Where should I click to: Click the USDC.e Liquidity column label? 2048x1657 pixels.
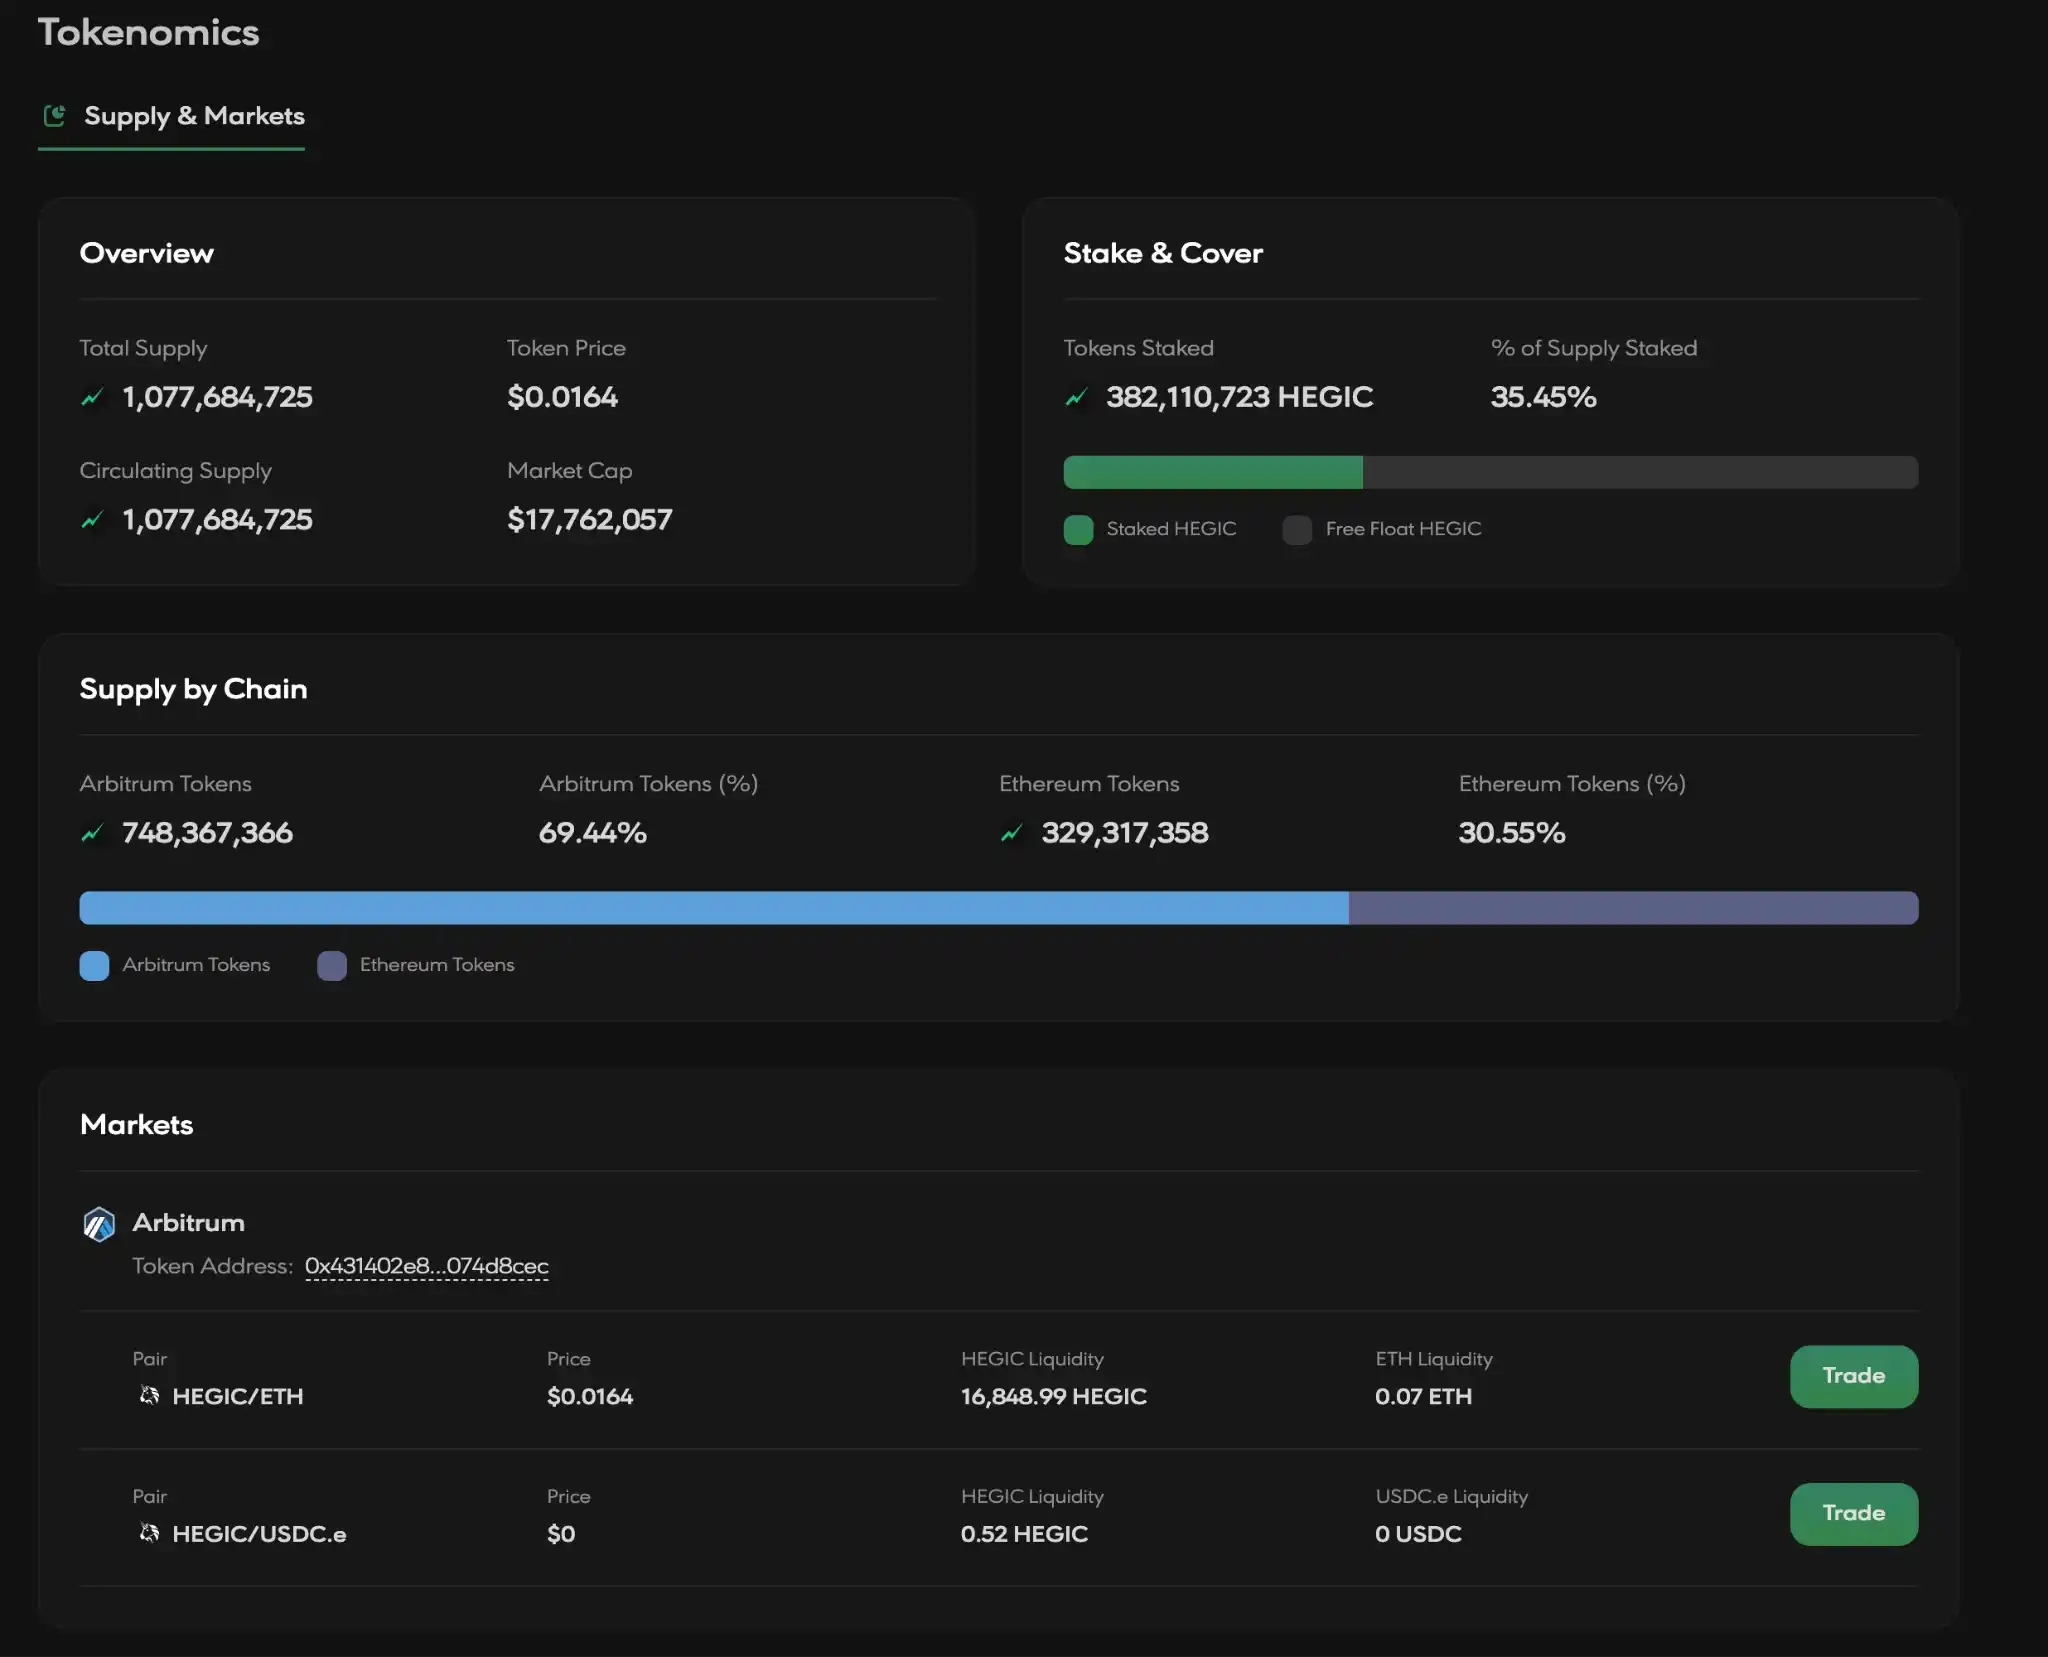coord(1452,1496)
